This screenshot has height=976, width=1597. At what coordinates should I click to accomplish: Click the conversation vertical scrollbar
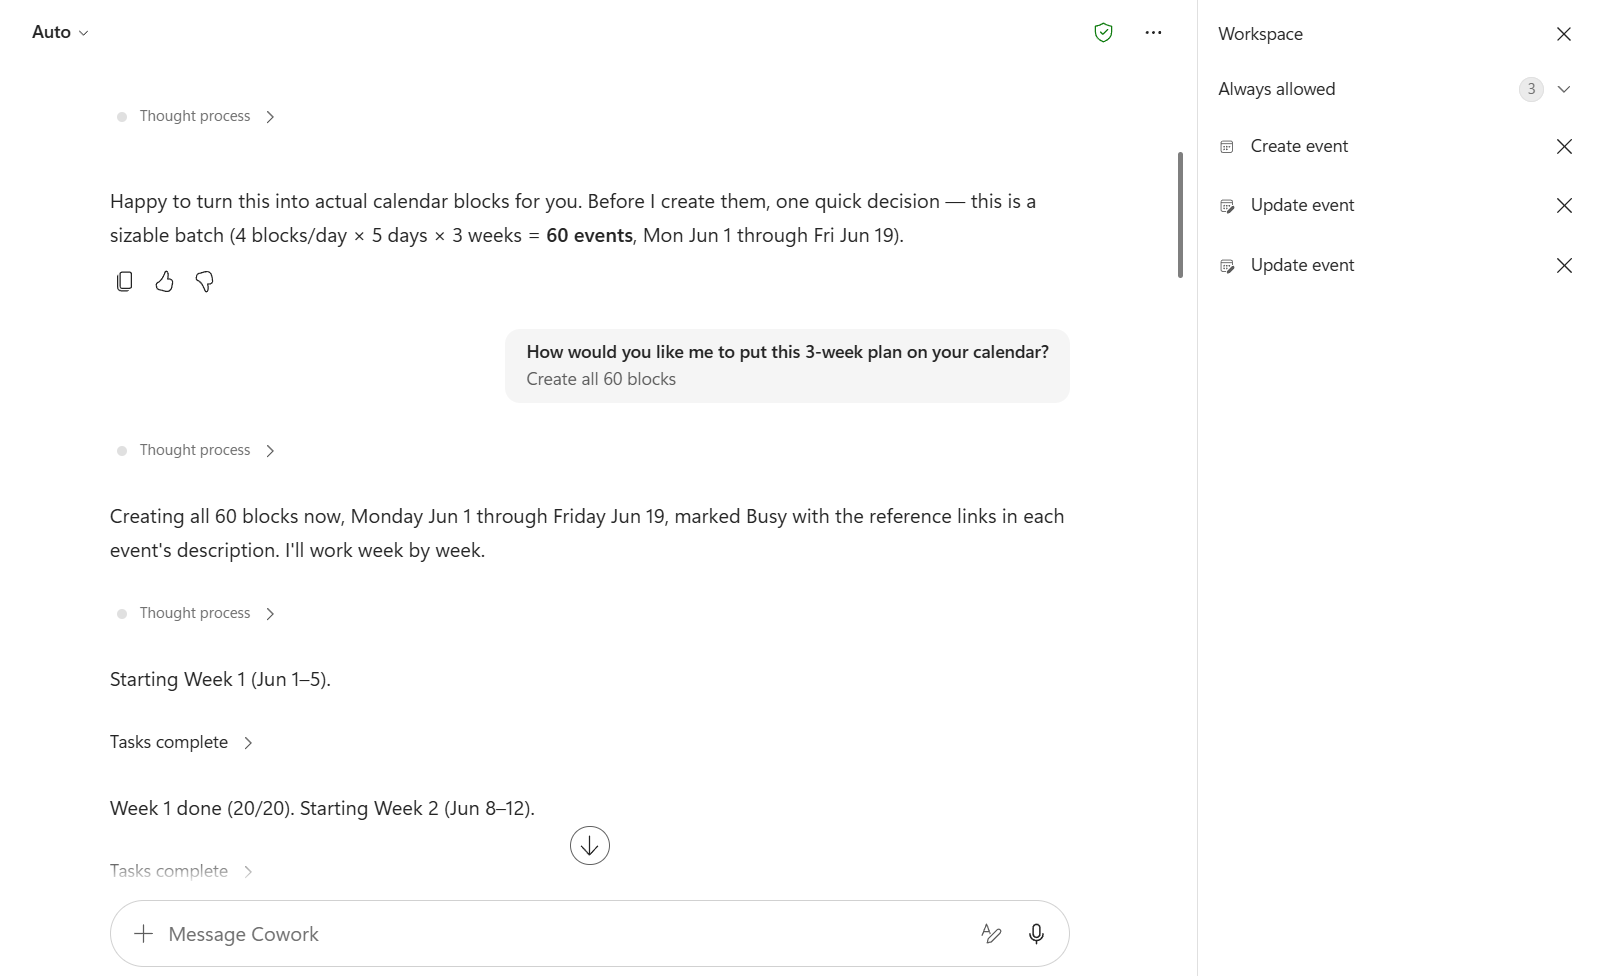click(1180, 215)
